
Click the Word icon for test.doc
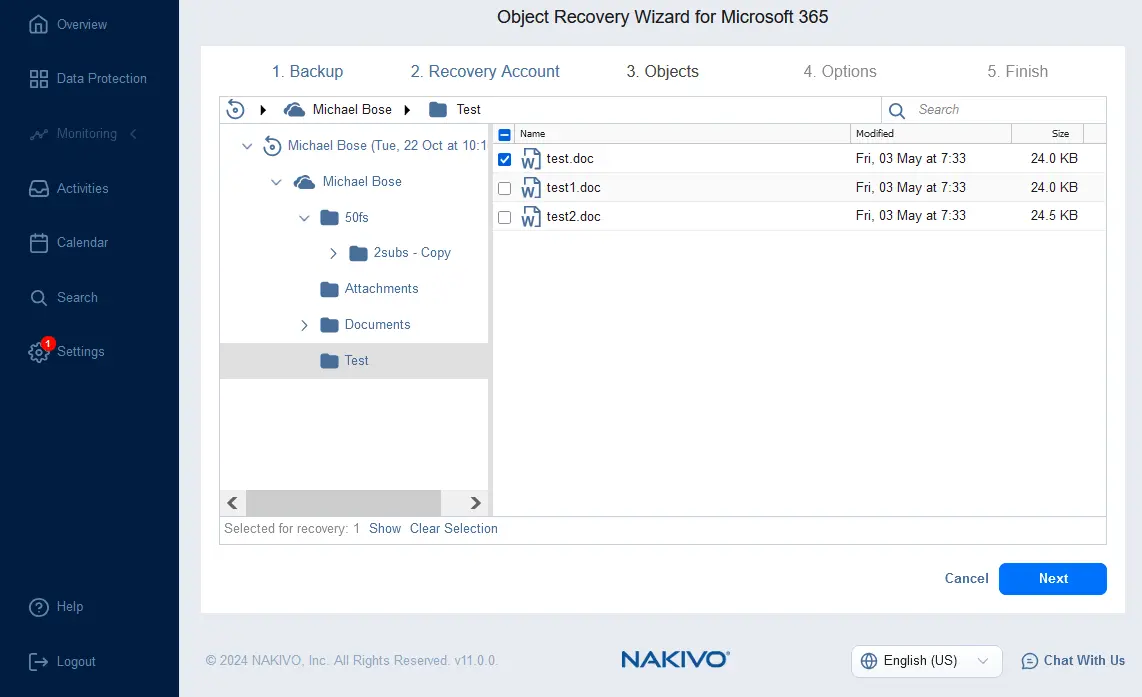click(531, 159)
